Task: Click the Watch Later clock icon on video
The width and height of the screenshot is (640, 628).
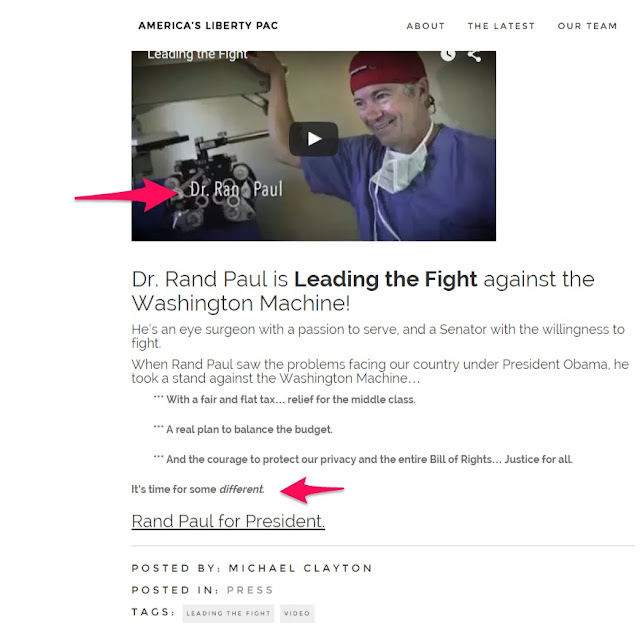Action: 448,55
